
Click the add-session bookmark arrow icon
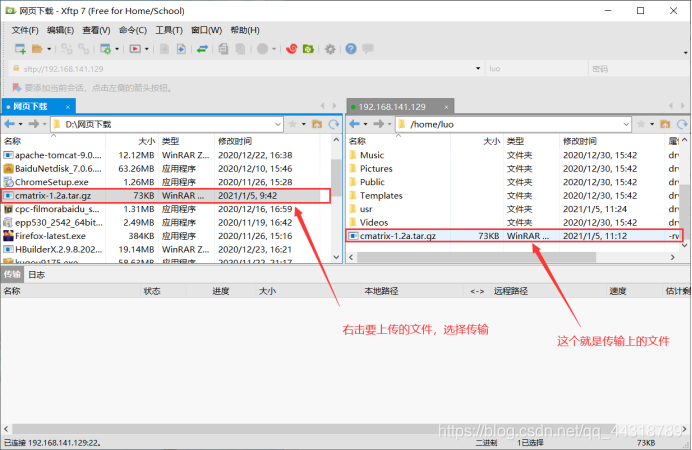pyautogui.click(x=17, y=88)
